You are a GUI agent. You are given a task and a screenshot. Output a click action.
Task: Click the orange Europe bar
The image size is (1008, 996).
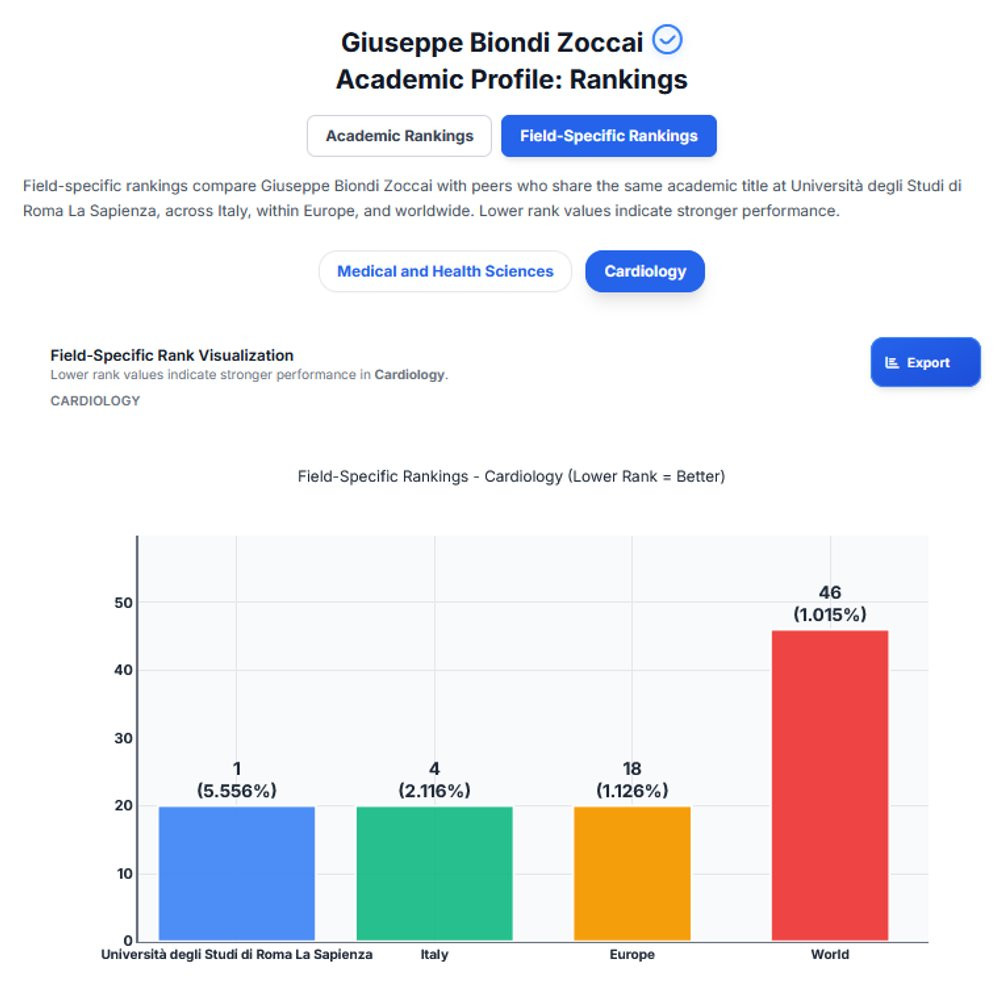632,873
